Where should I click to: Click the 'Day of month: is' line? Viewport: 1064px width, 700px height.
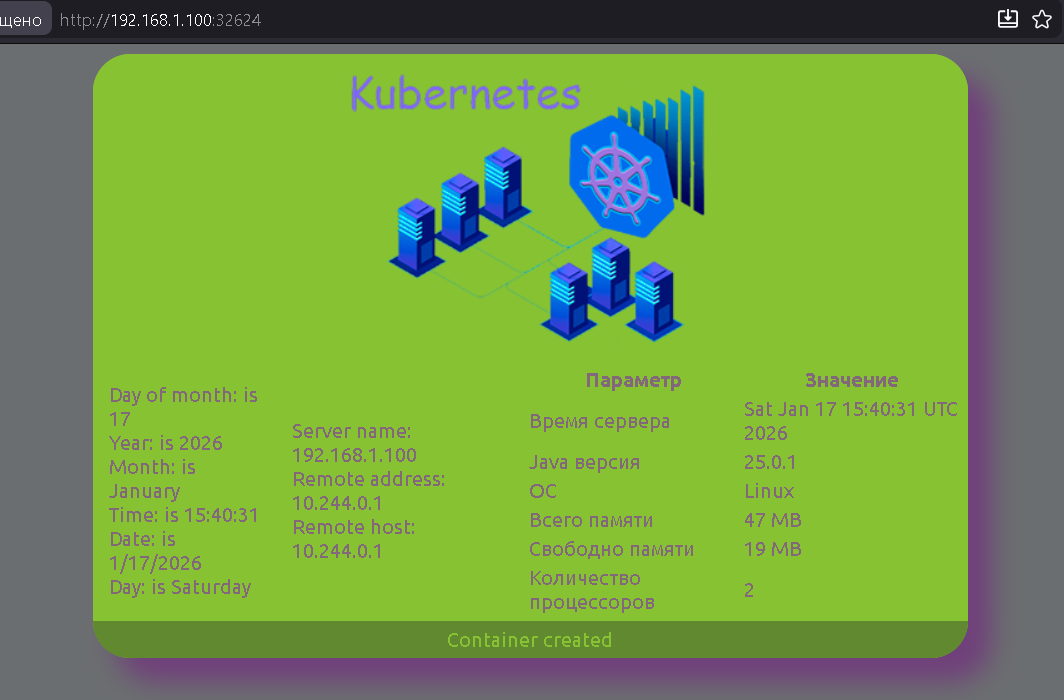coord(183,395)
